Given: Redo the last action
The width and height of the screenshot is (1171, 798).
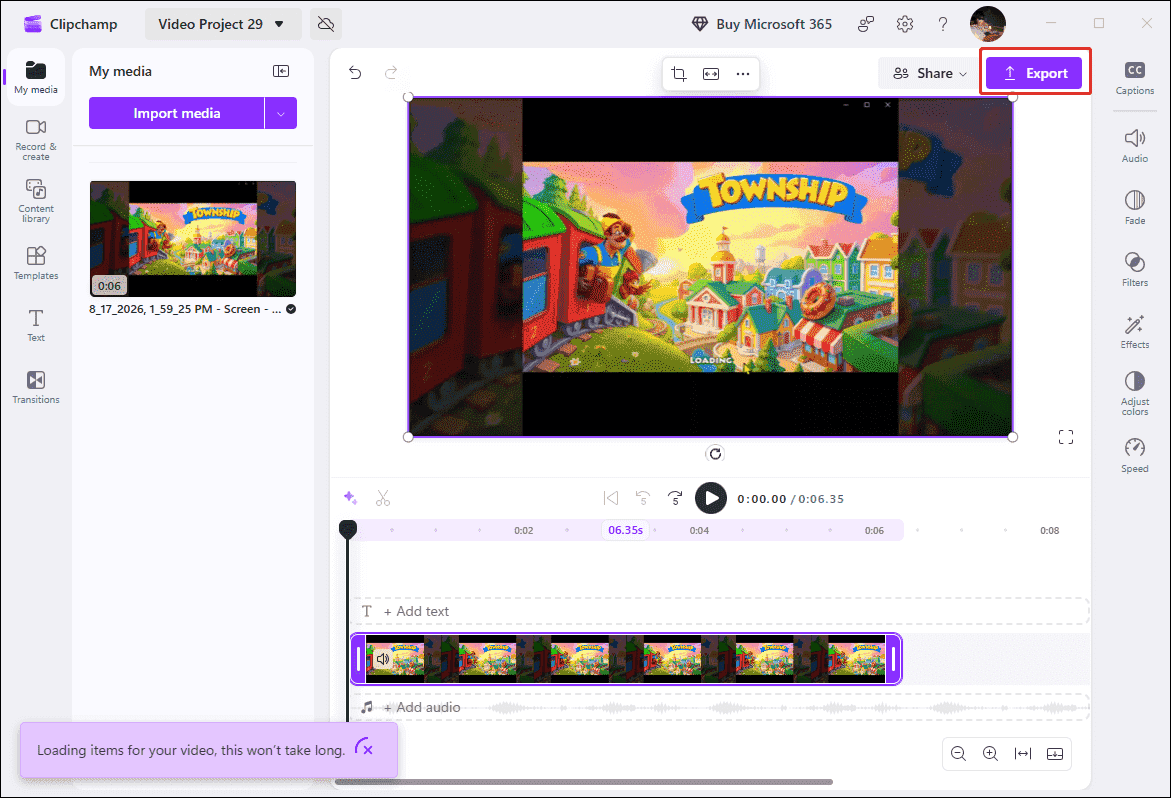Looking at the screenshot, I should [391, 72].
